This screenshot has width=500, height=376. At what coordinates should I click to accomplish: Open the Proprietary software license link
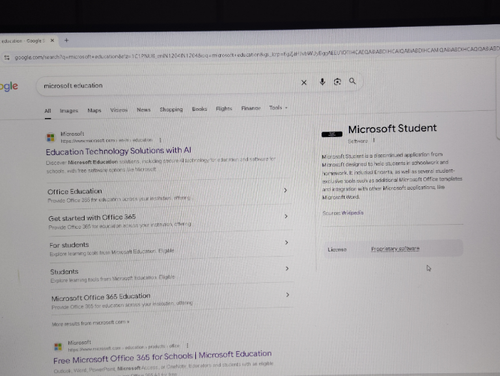(x=395, y=249)
